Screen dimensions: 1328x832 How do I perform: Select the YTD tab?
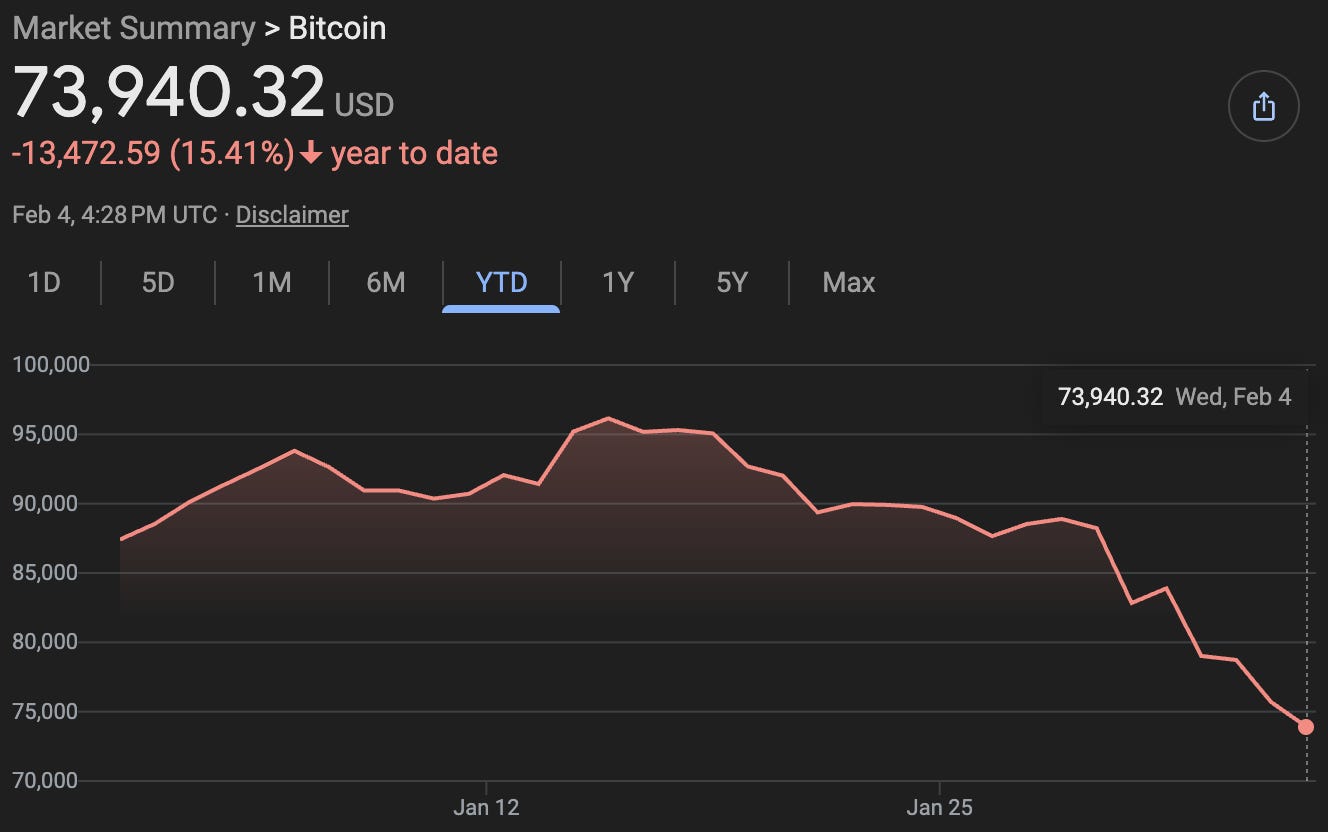[501, 283]
